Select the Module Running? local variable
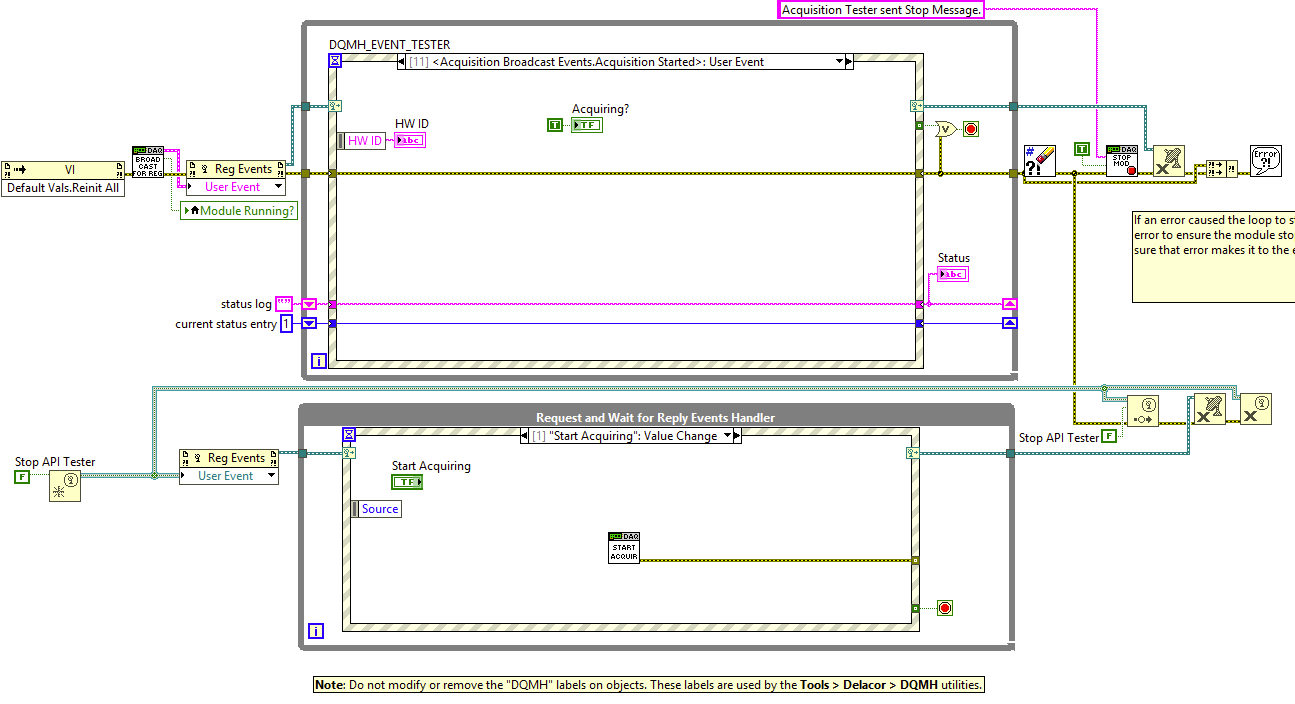 pos(239,211)
